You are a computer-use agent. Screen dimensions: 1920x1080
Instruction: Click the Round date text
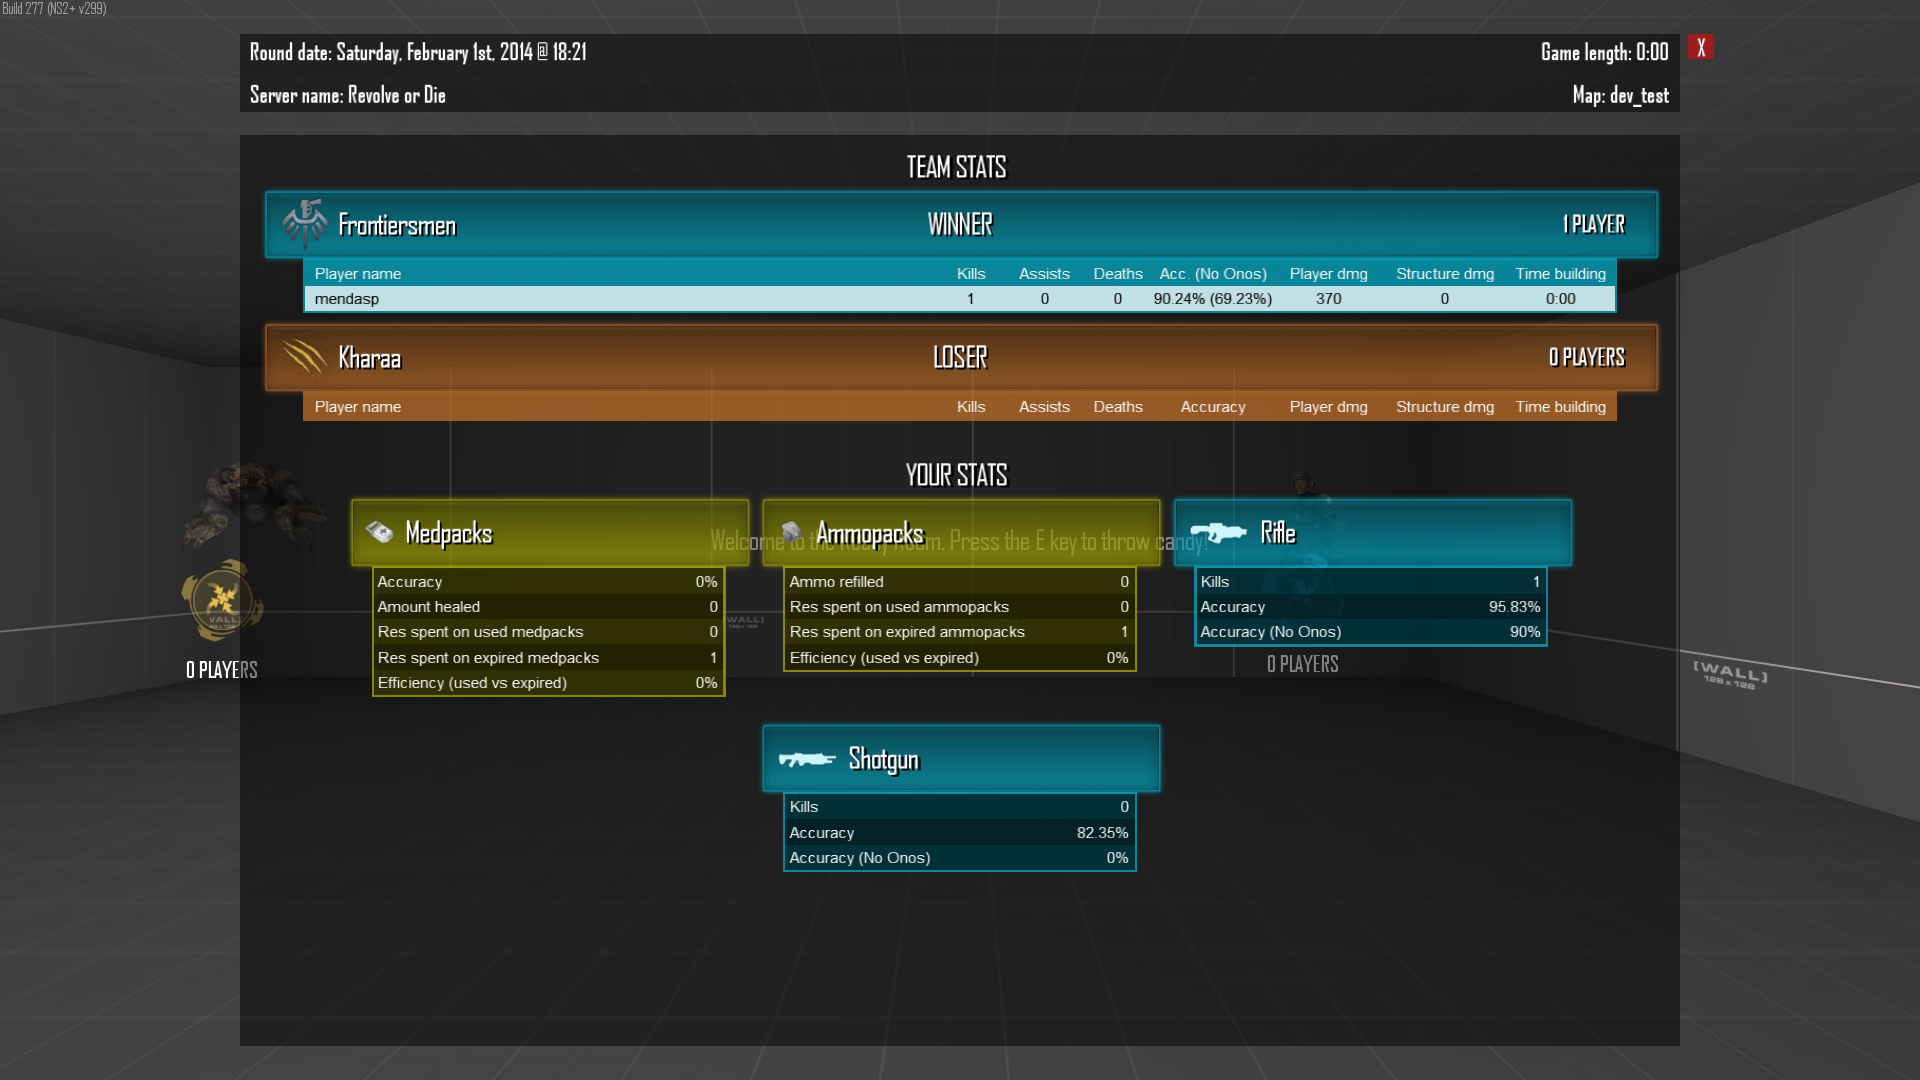[418, 52]
